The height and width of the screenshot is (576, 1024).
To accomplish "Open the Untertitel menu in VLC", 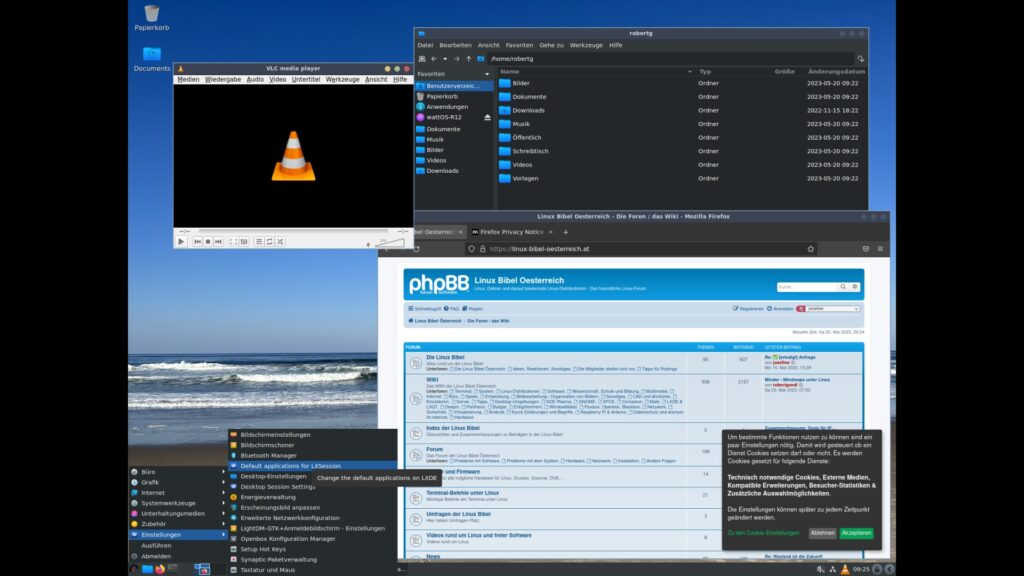I will (306, 79).
